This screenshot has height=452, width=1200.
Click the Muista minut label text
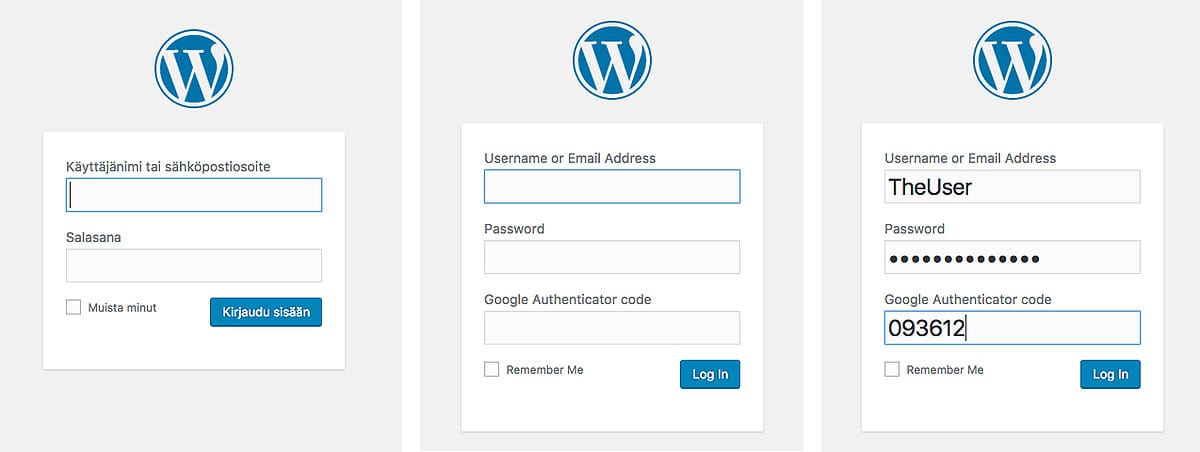click(122, 308)
